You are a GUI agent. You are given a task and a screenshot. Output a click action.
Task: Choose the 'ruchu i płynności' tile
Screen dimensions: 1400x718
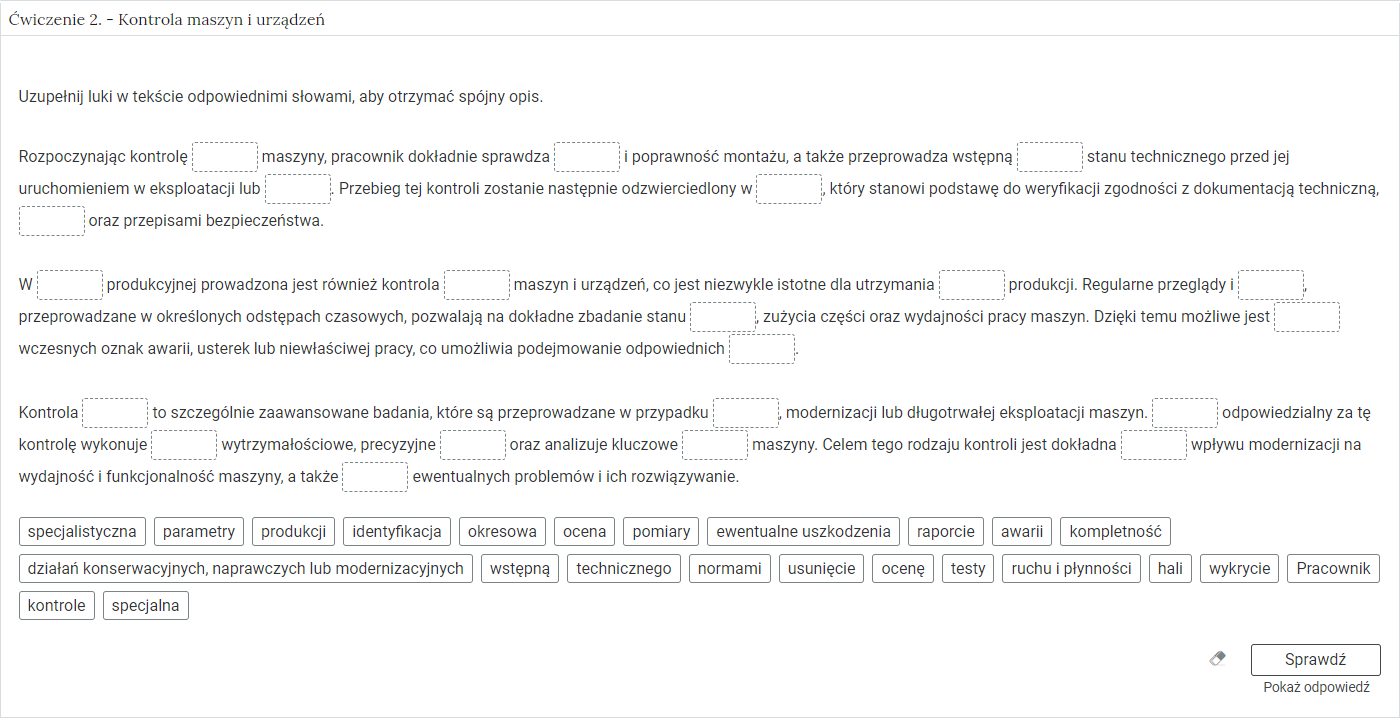pos(1071,569)
